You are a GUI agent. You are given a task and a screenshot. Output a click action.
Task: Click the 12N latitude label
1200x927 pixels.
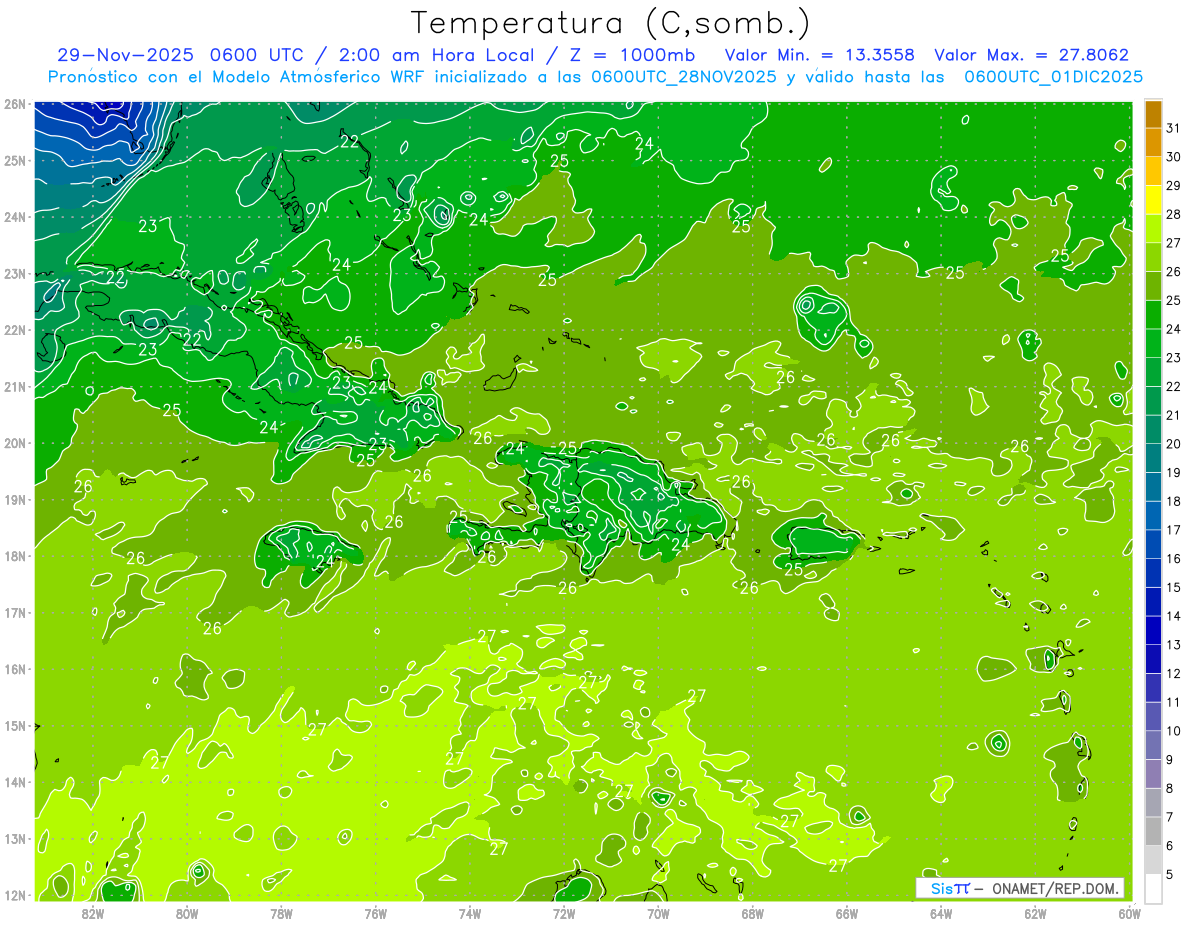(x=15, y=895)
